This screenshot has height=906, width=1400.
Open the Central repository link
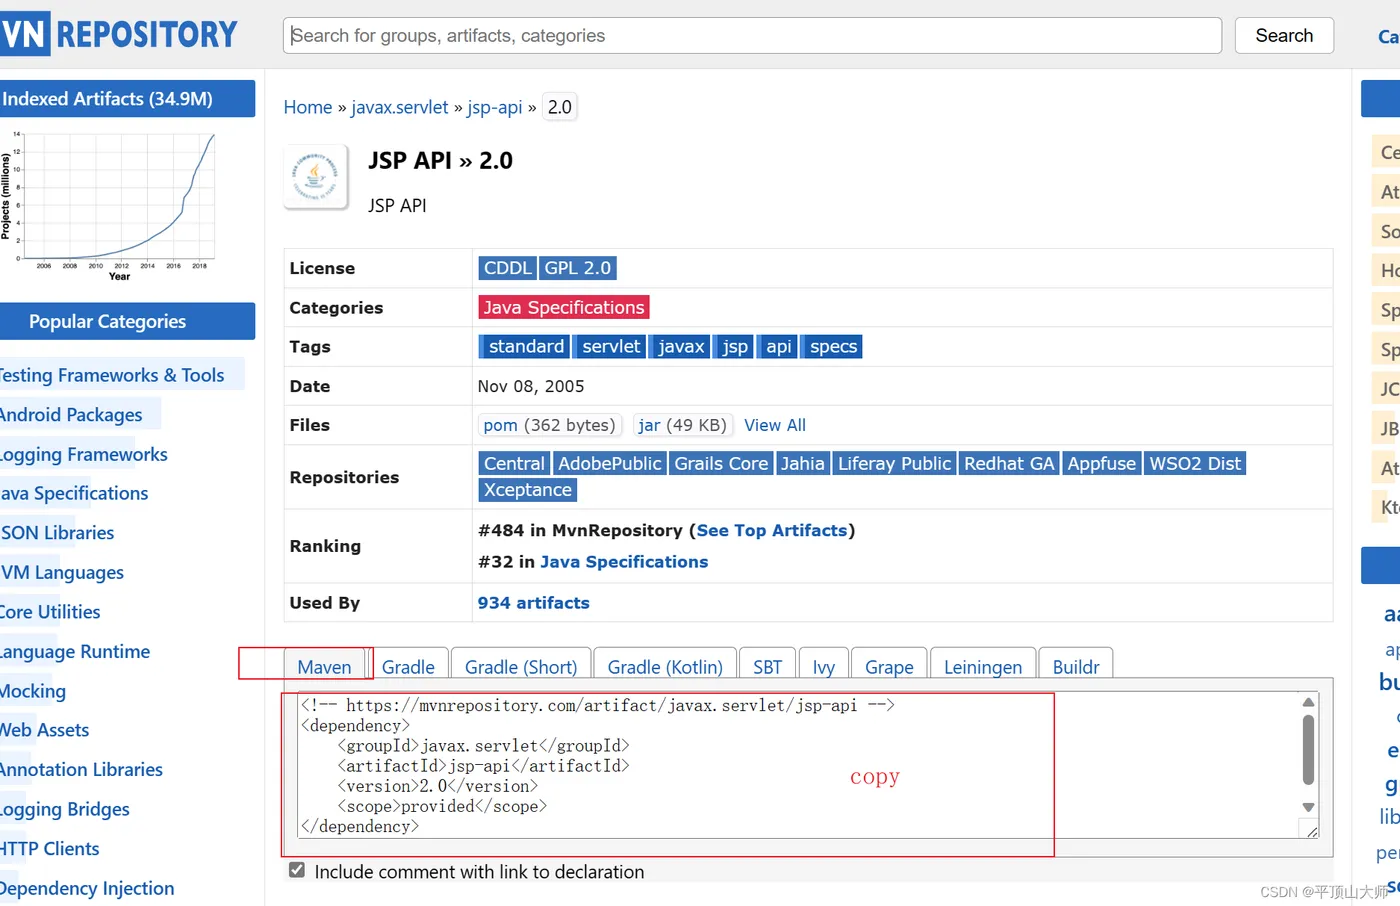tap(514, 463)
